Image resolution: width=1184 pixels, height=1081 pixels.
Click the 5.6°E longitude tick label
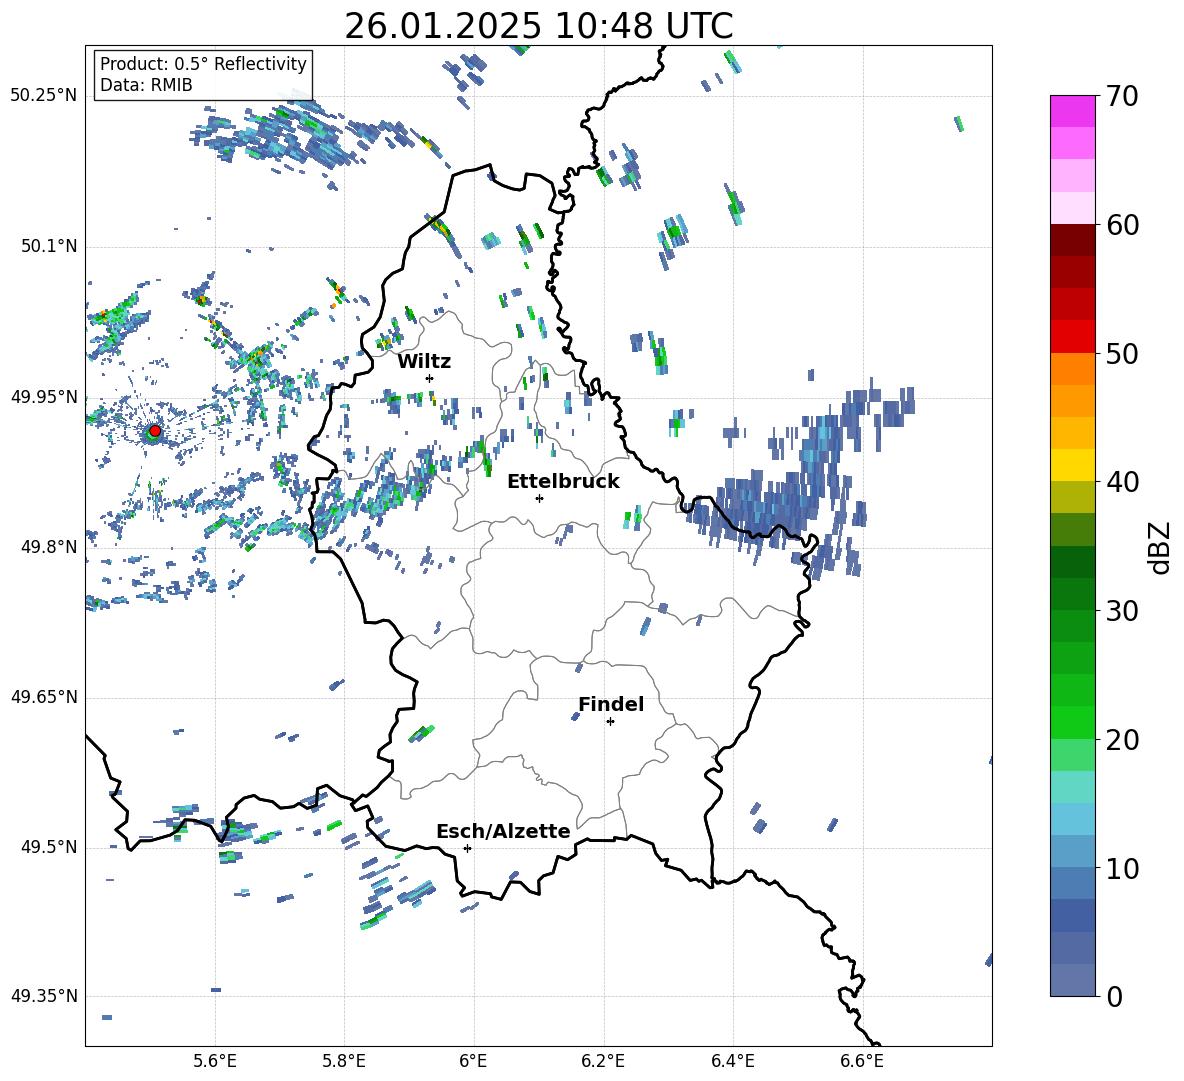pyautogui.click(x=215, y=1061)
